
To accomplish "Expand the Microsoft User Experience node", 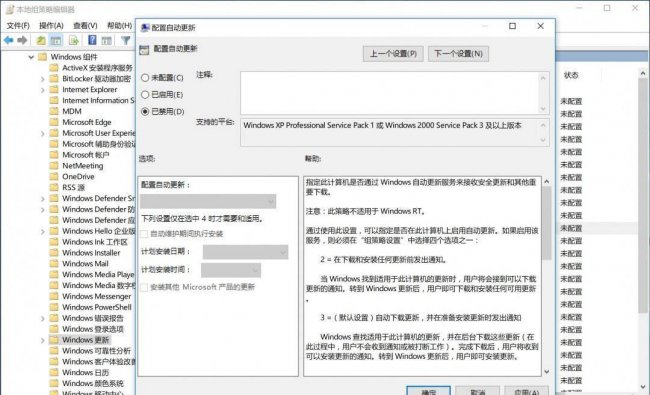I will point(43,133).
